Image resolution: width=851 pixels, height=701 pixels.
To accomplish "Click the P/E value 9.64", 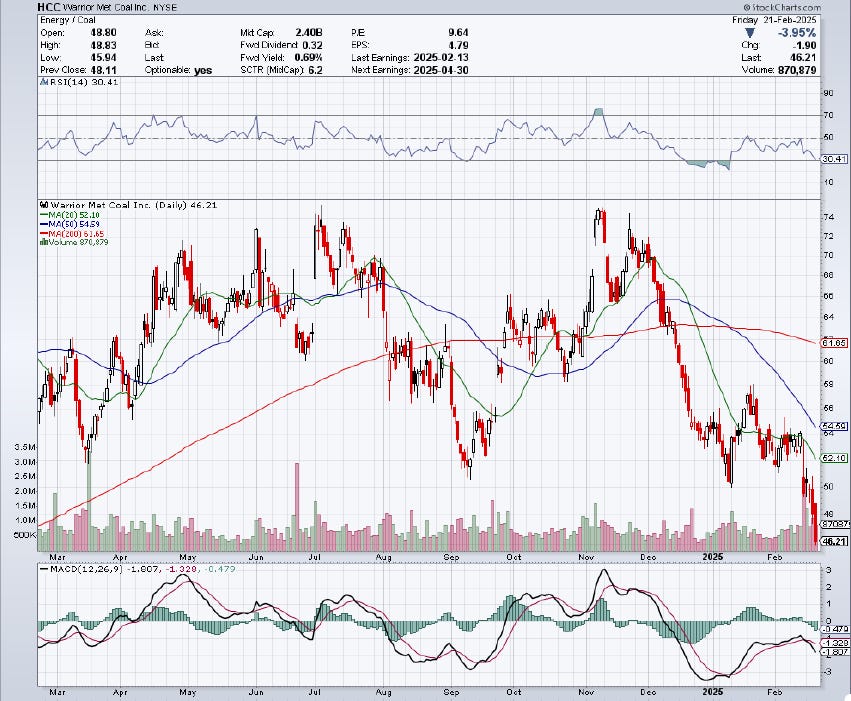I will (459, 33).
